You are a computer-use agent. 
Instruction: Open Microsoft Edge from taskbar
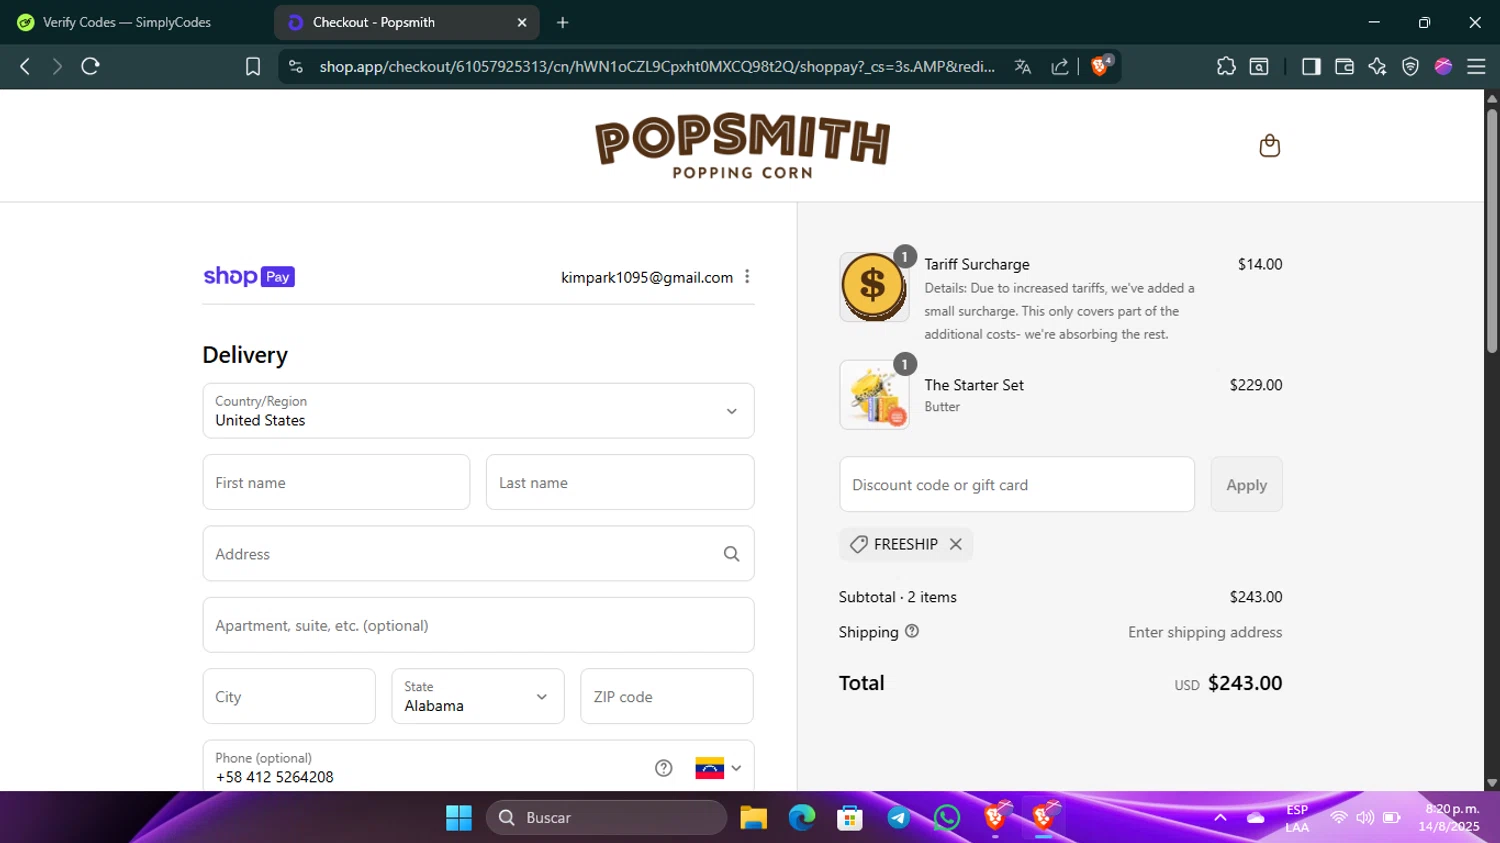point(802,818)
